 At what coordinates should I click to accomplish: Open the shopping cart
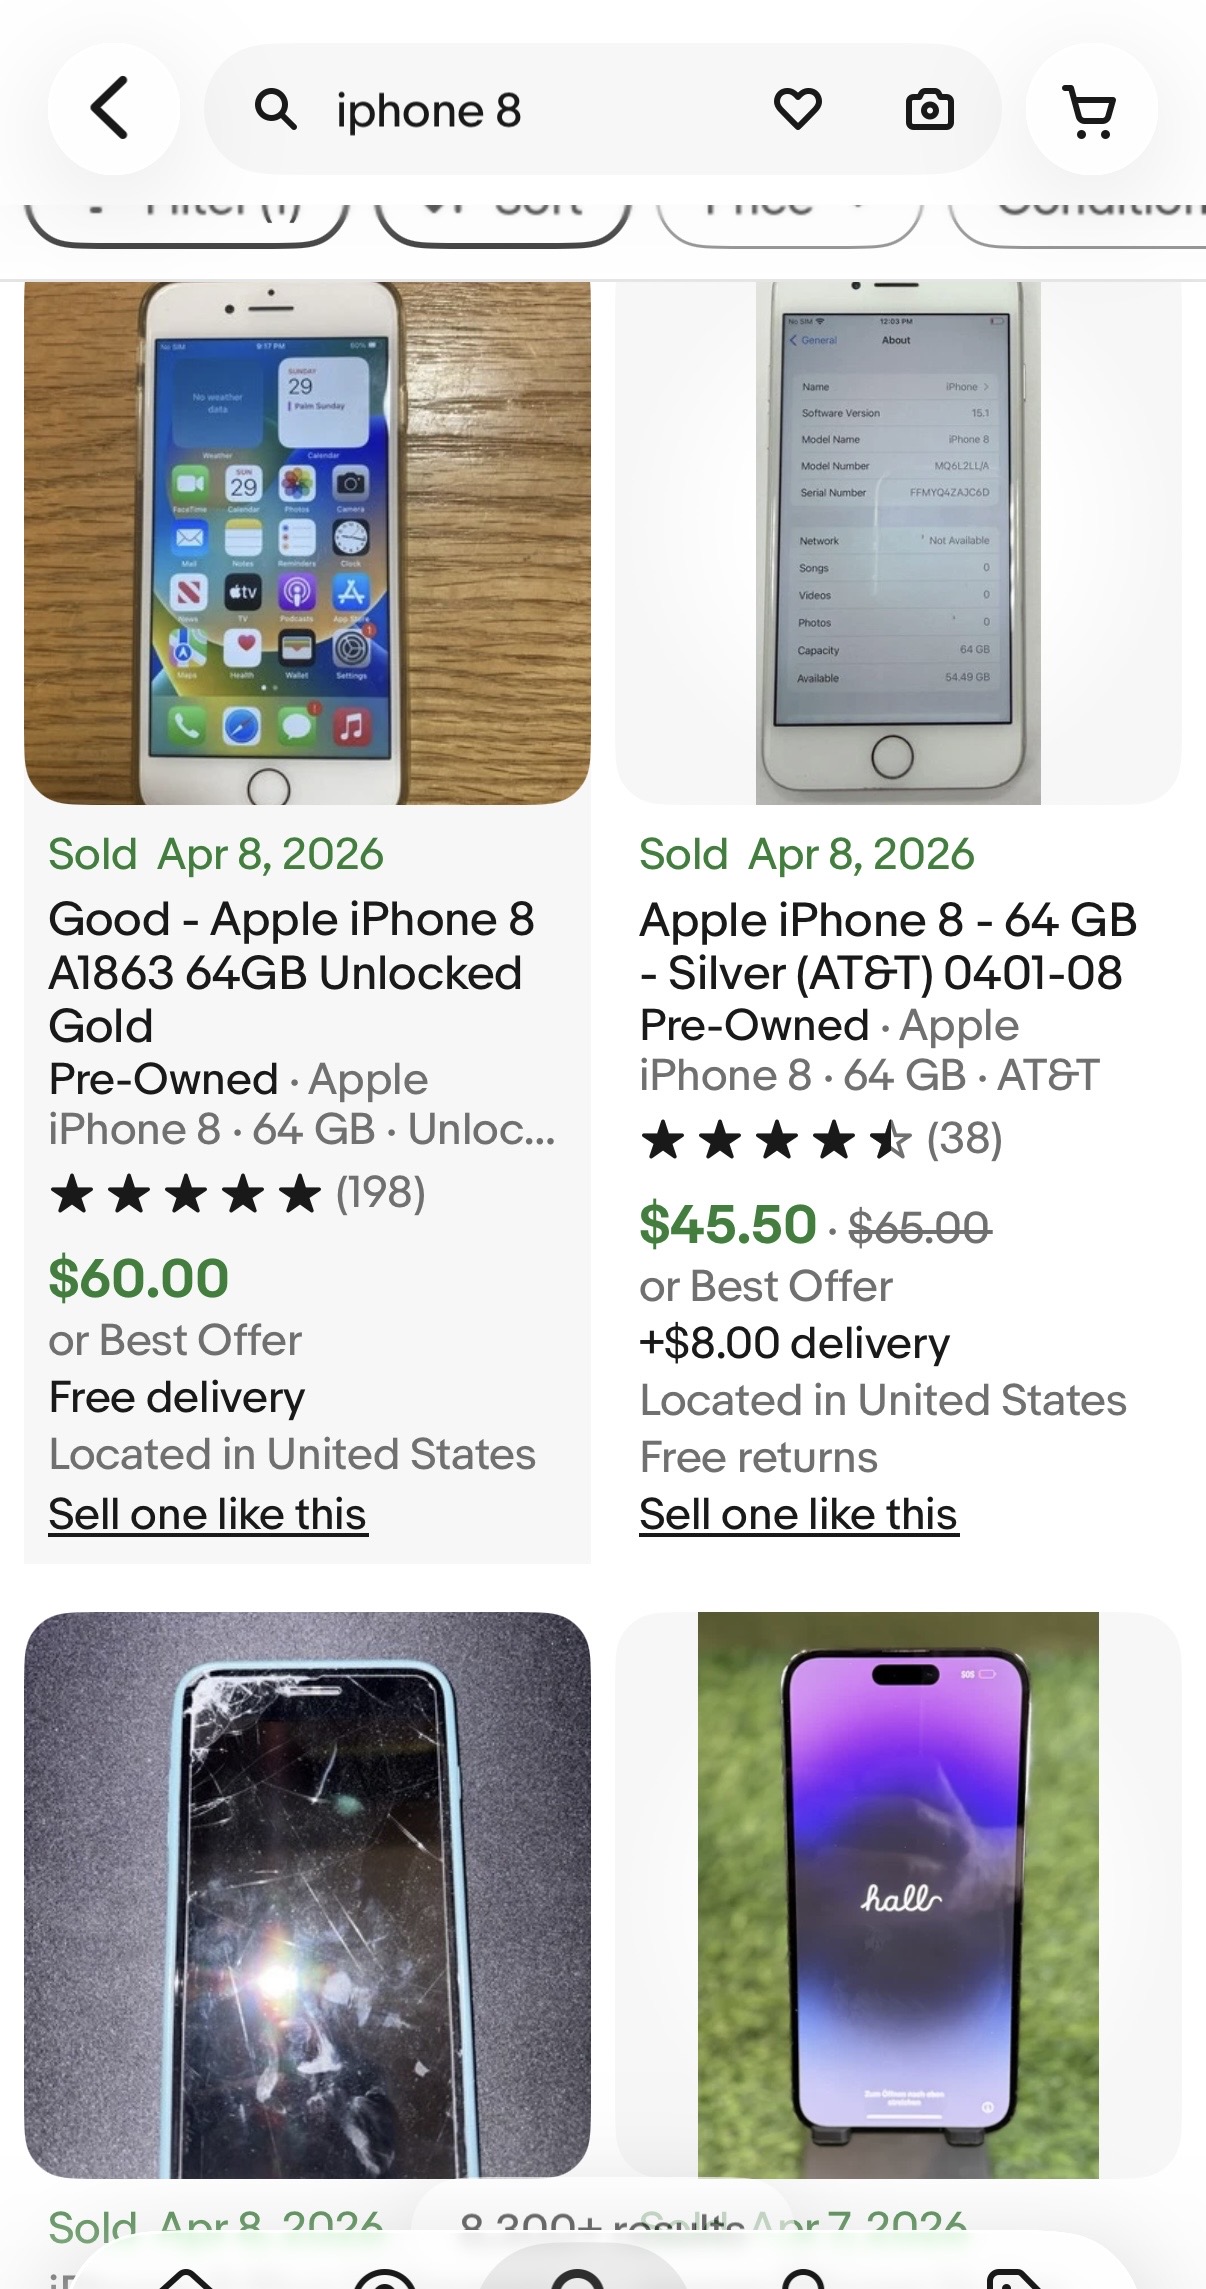(x=1091, y=109)
